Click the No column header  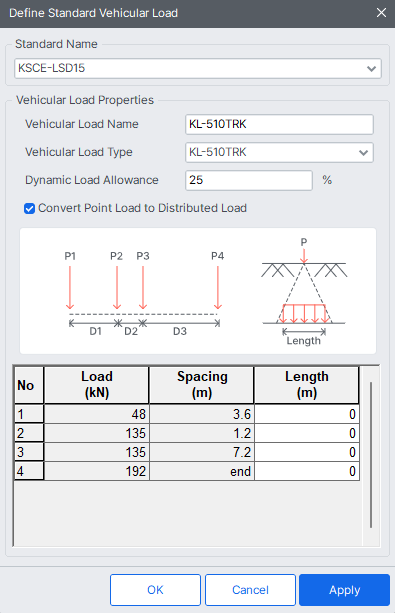[29, 385]
